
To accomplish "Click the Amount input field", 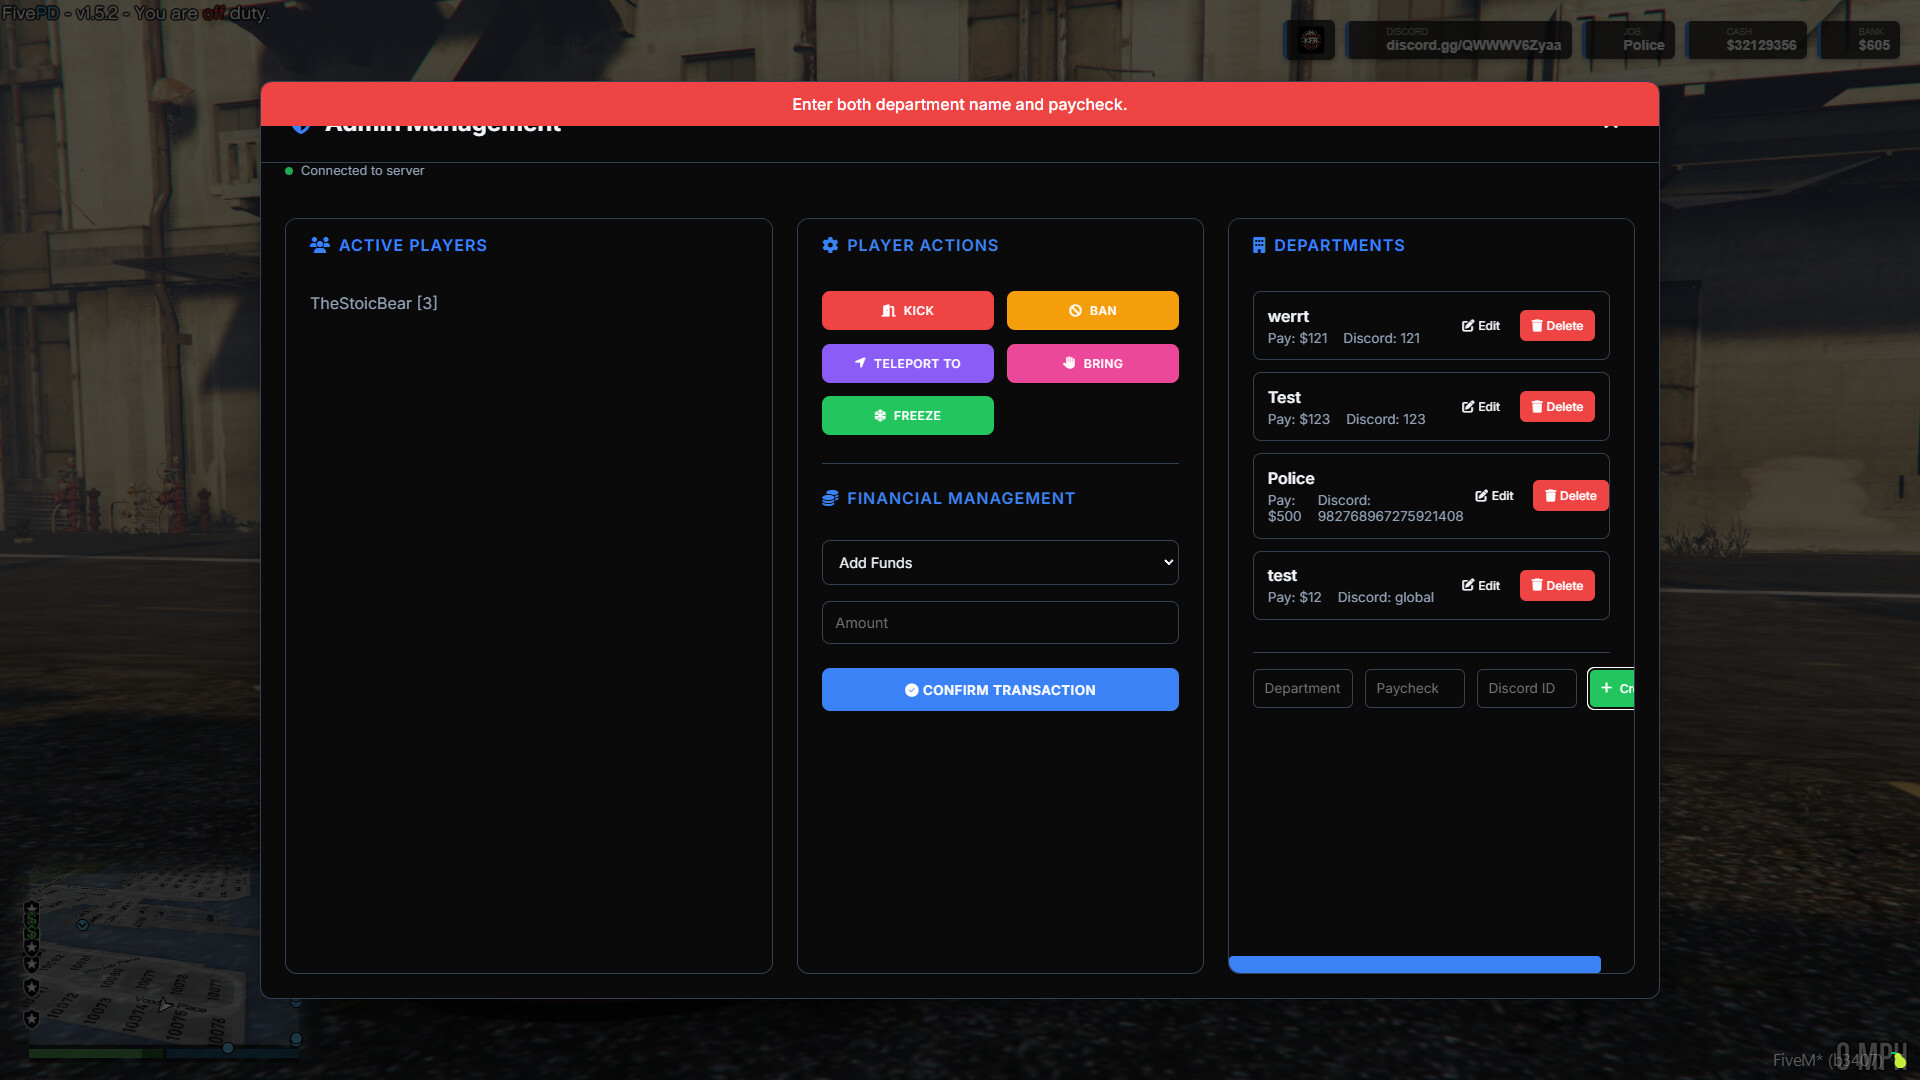I will point(999,622).
